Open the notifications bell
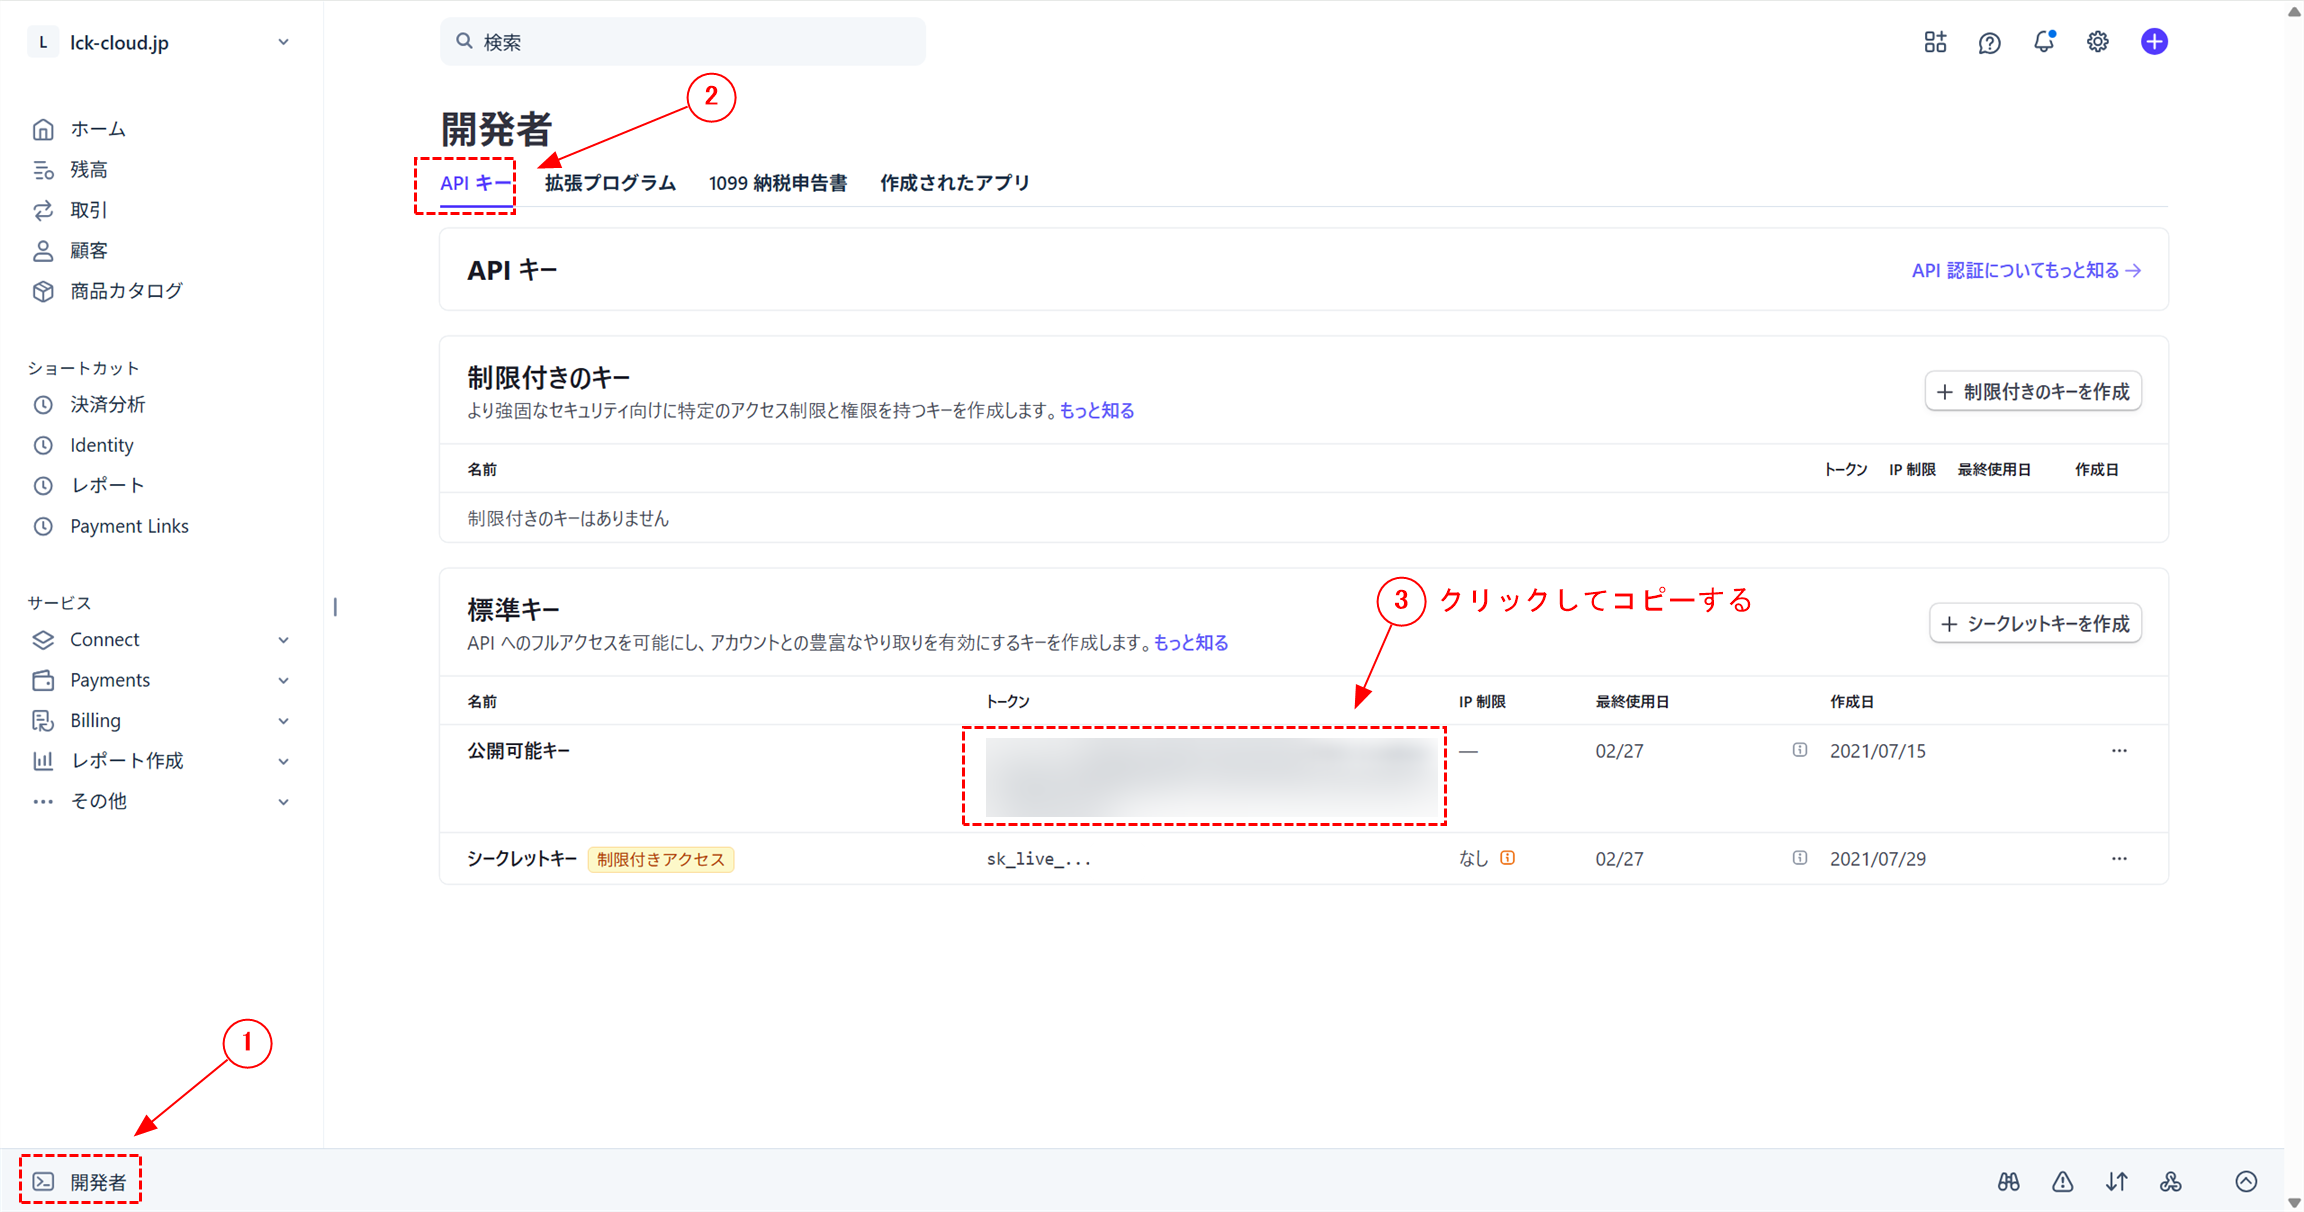2304x1212 pixels. tap(2044, 42)
